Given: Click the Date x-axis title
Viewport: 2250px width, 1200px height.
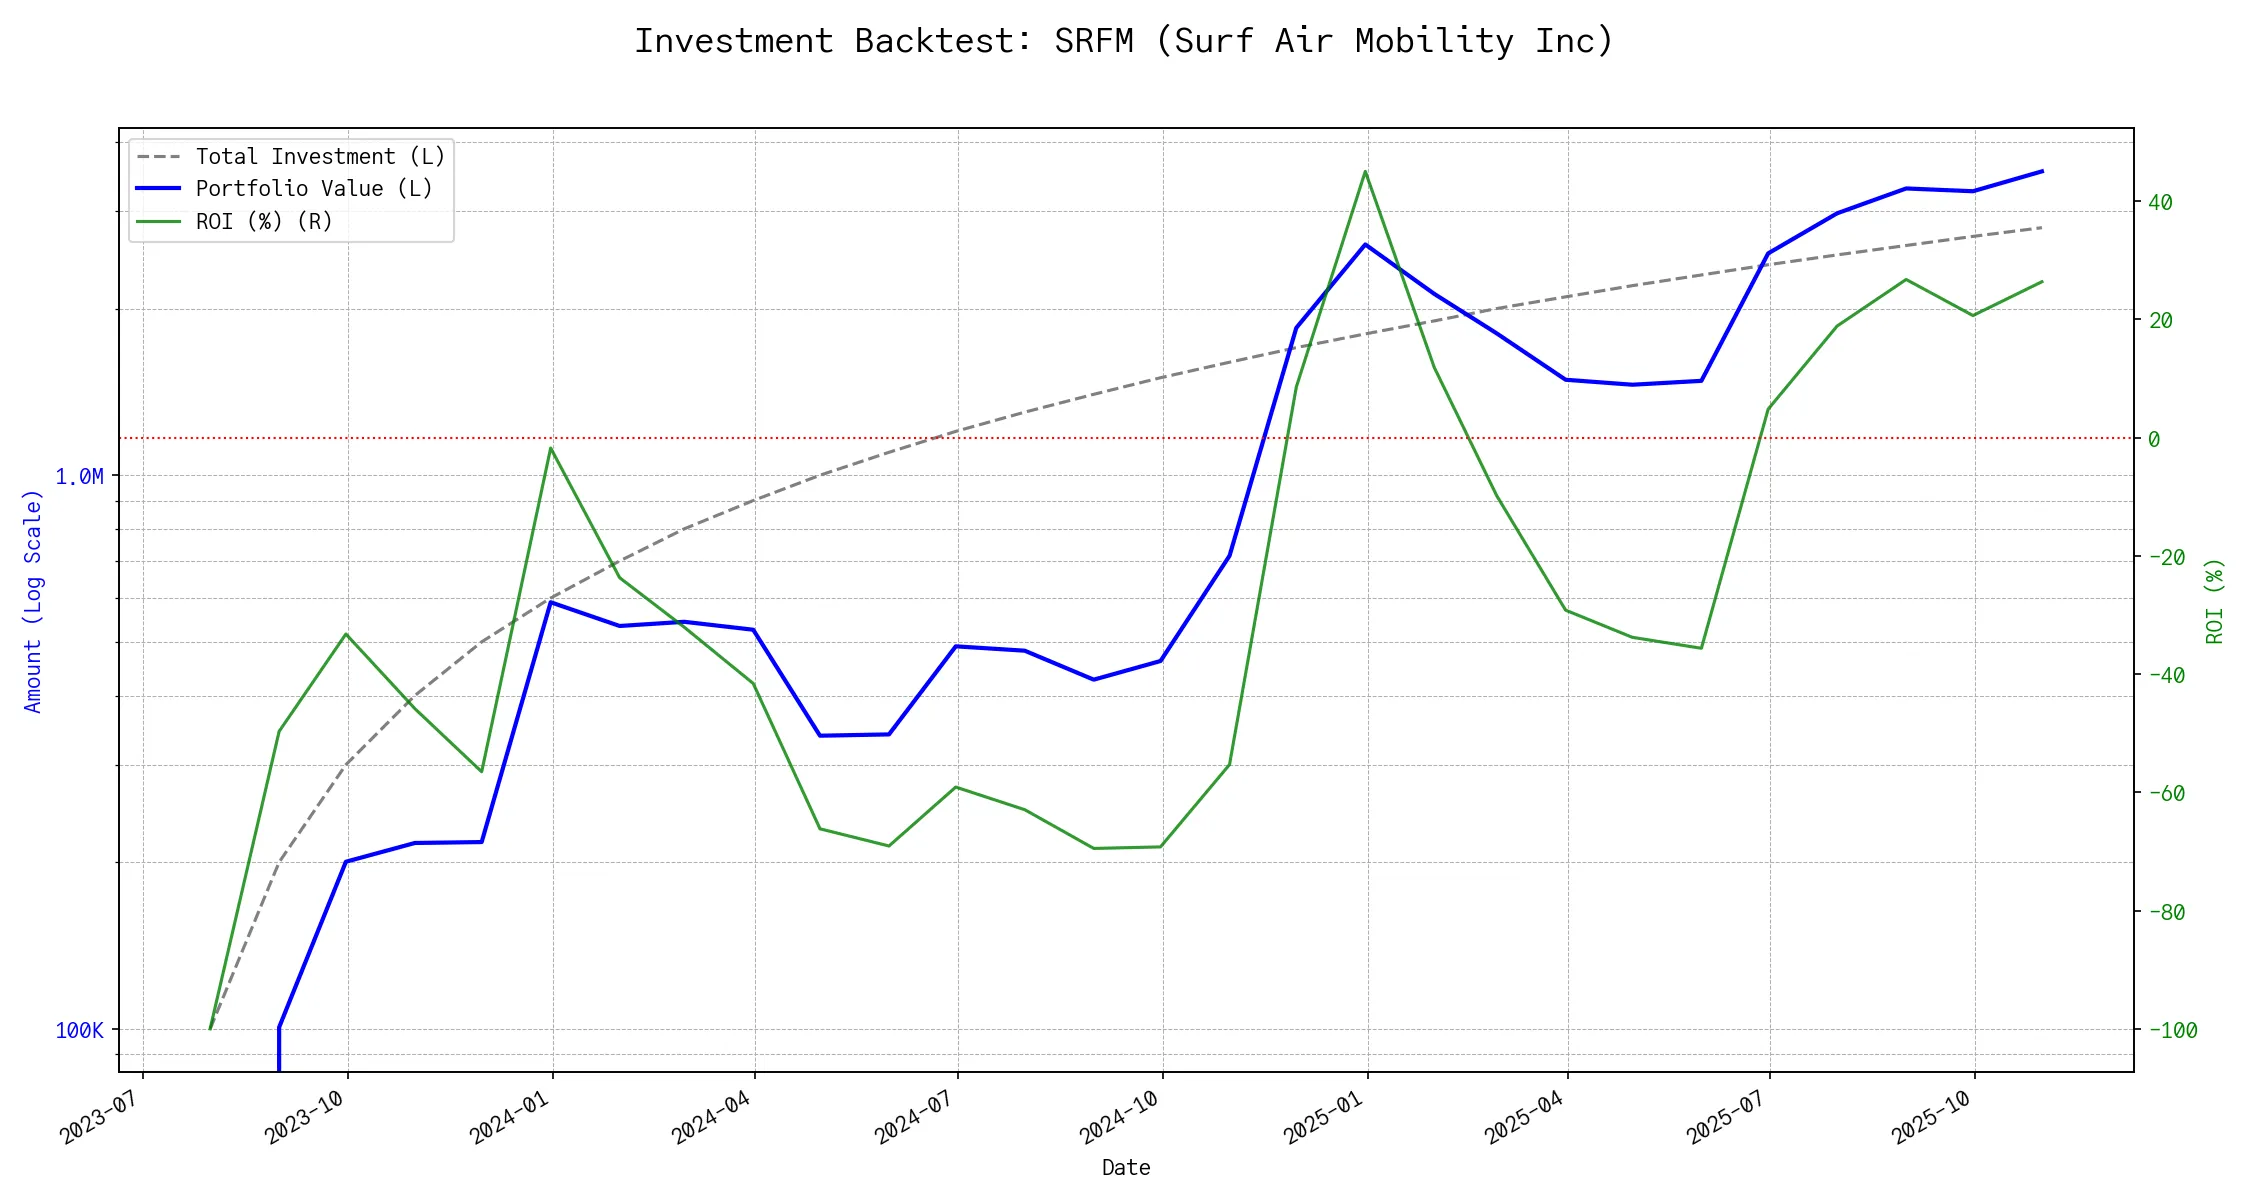Looking at the screenshot, I should pyautogui.click(x=1126, y=1167).
